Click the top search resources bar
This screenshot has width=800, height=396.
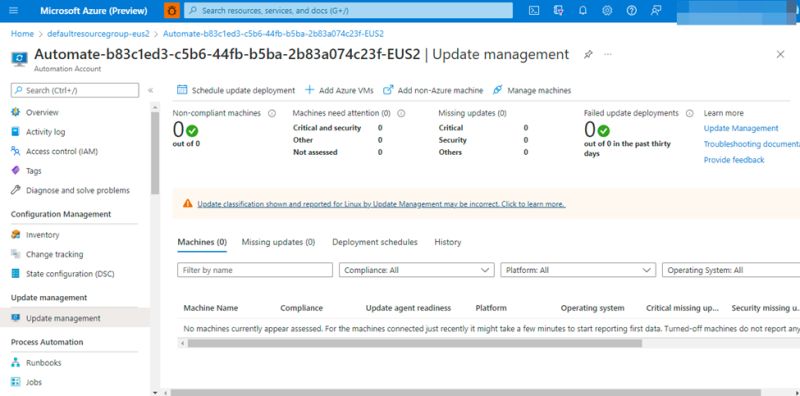coord(348,10)
